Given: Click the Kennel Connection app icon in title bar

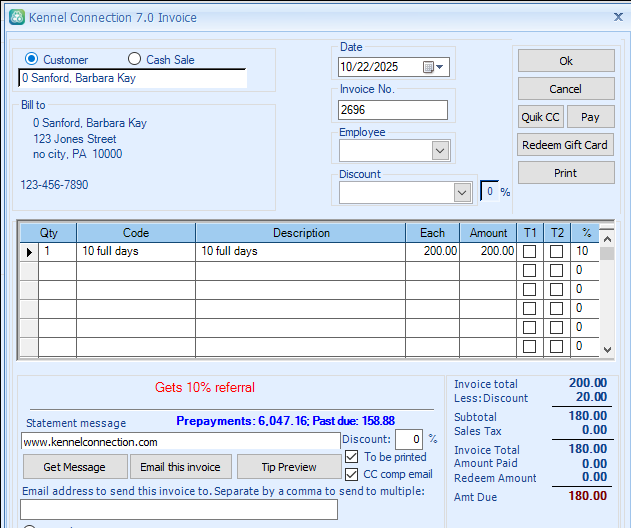Looking at the screenshot, I should 15,17.
